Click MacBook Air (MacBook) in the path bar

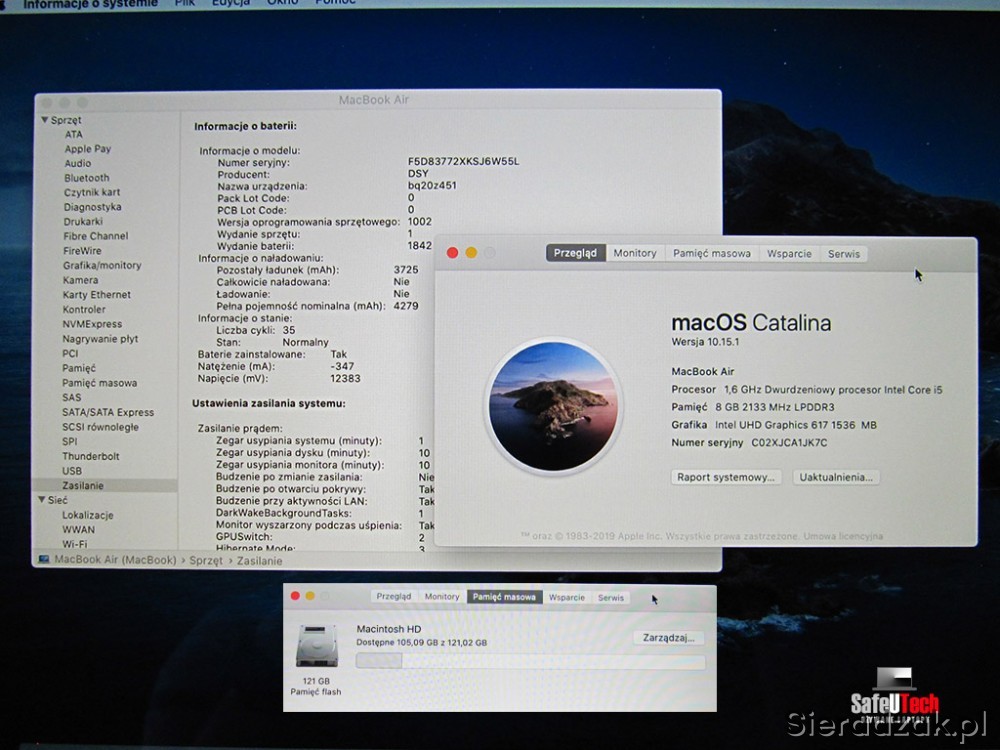click(x=115, y=560)
